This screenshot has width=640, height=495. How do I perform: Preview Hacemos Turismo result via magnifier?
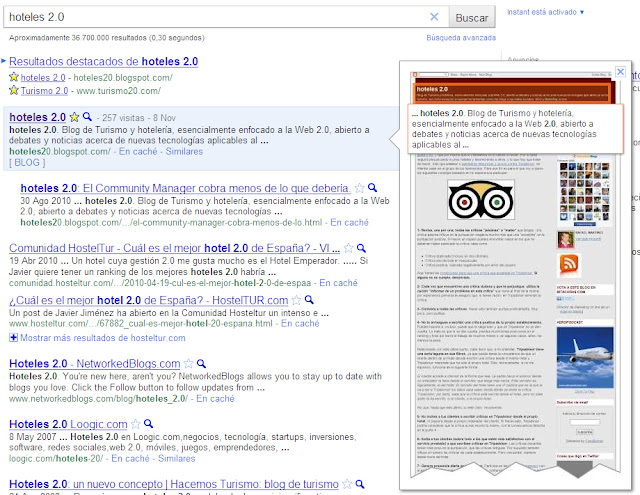coord(360,484)
